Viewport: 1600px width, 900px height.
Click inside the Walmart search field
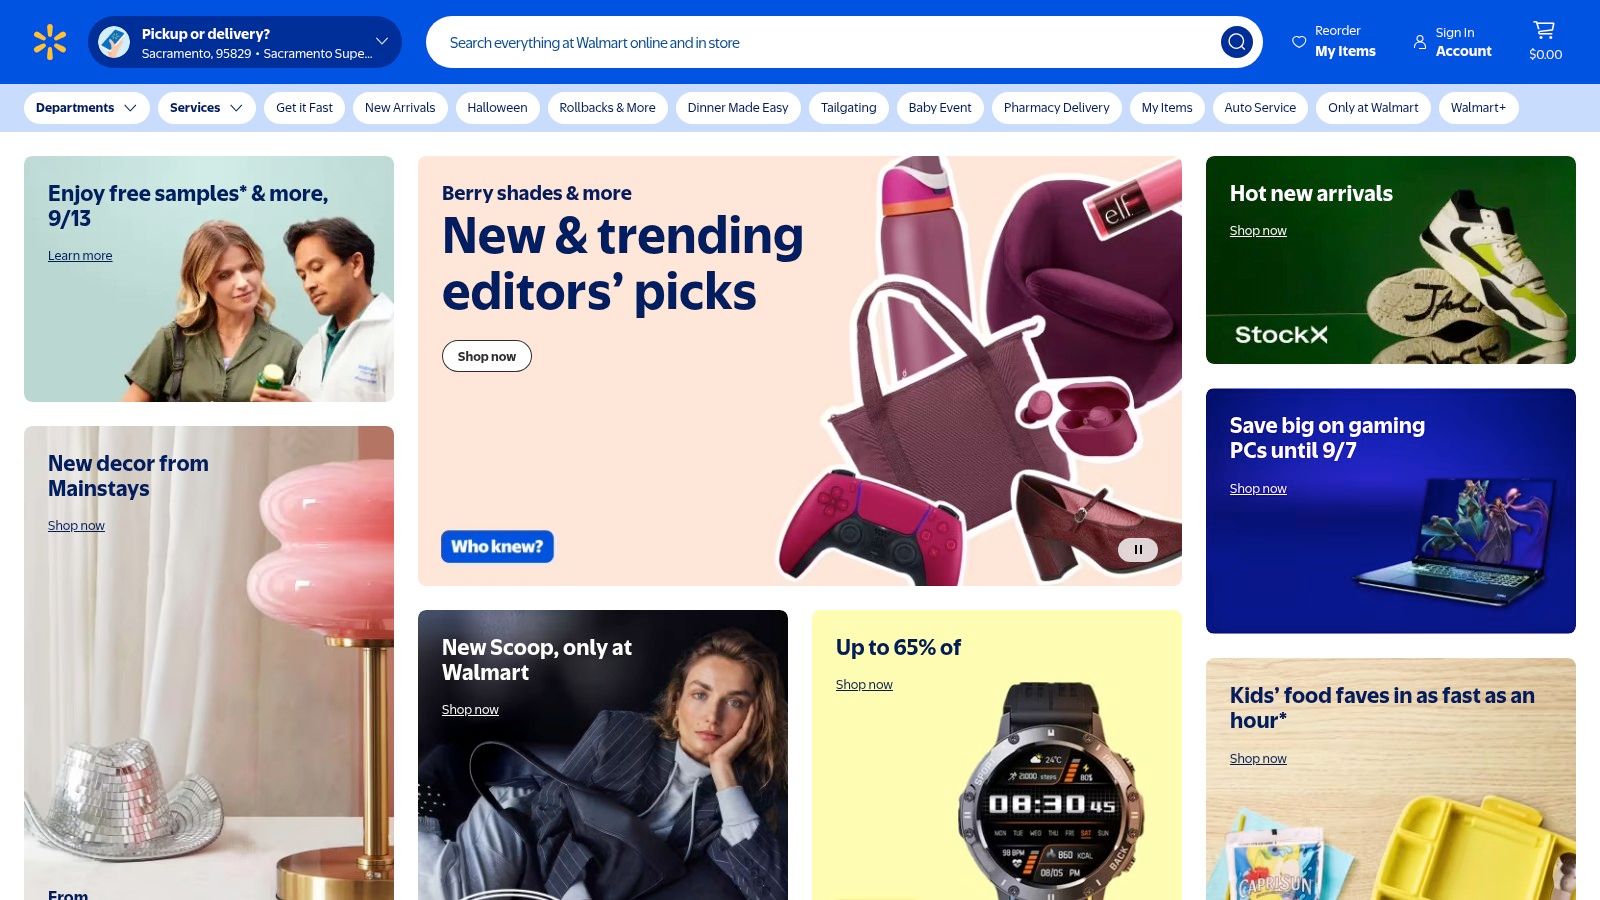[820, 43]
